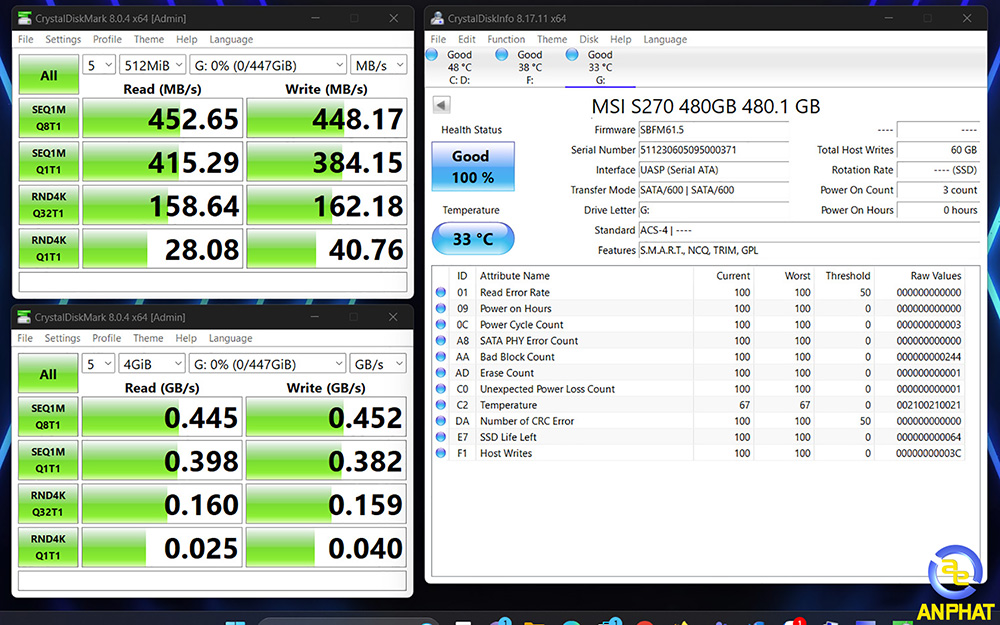Open drive selector in bottom CrystalDiskMark window
Screen dimensions: 1000x625
tap(267, 364)
